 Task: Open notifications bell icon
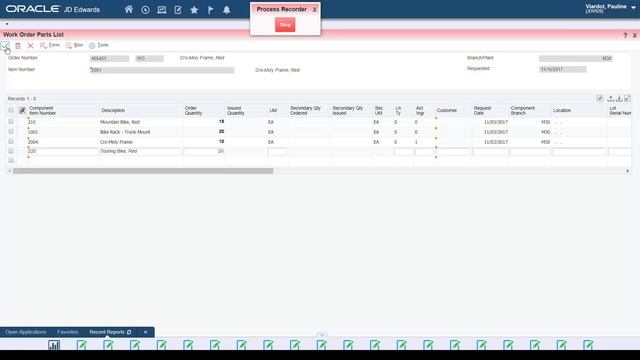227,10
